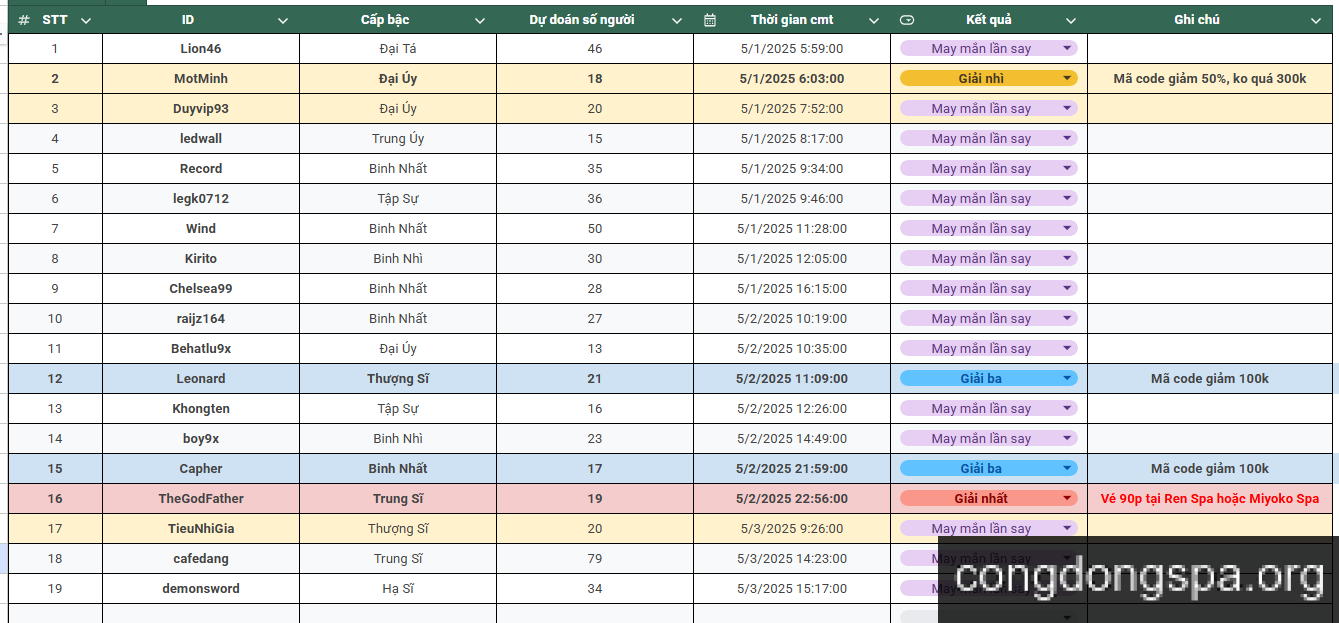Click the calendar icon in Thời gian cmt header
This screenshot has height=623, width=1339.
pyautogui.click(x=710, y=20)
